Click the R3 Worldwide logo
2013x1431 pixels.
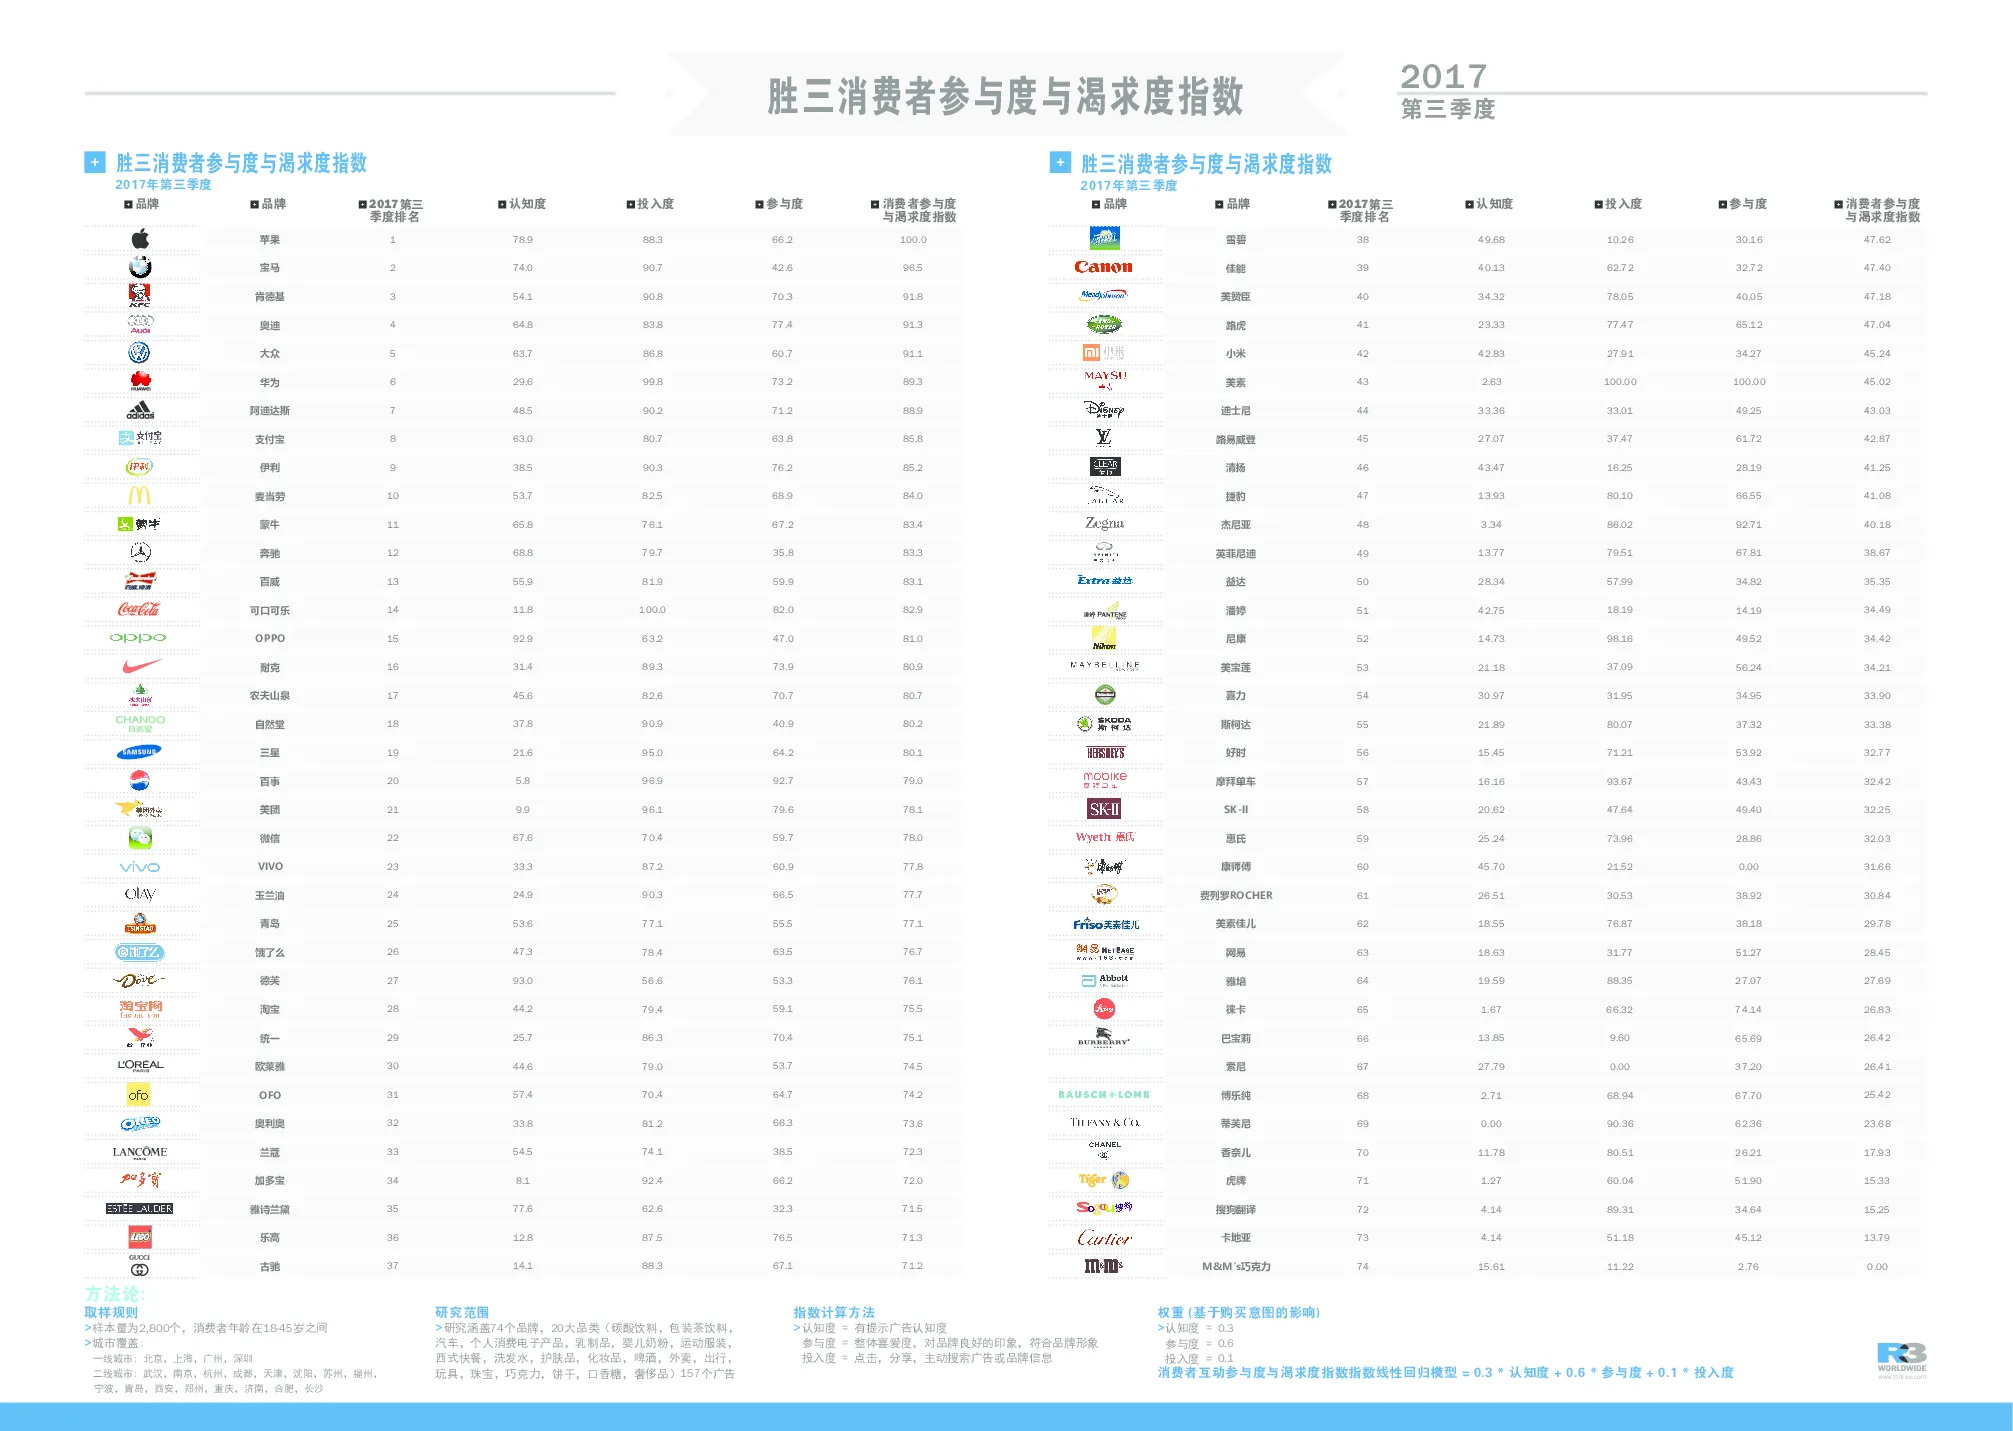coord(1902,1359)
